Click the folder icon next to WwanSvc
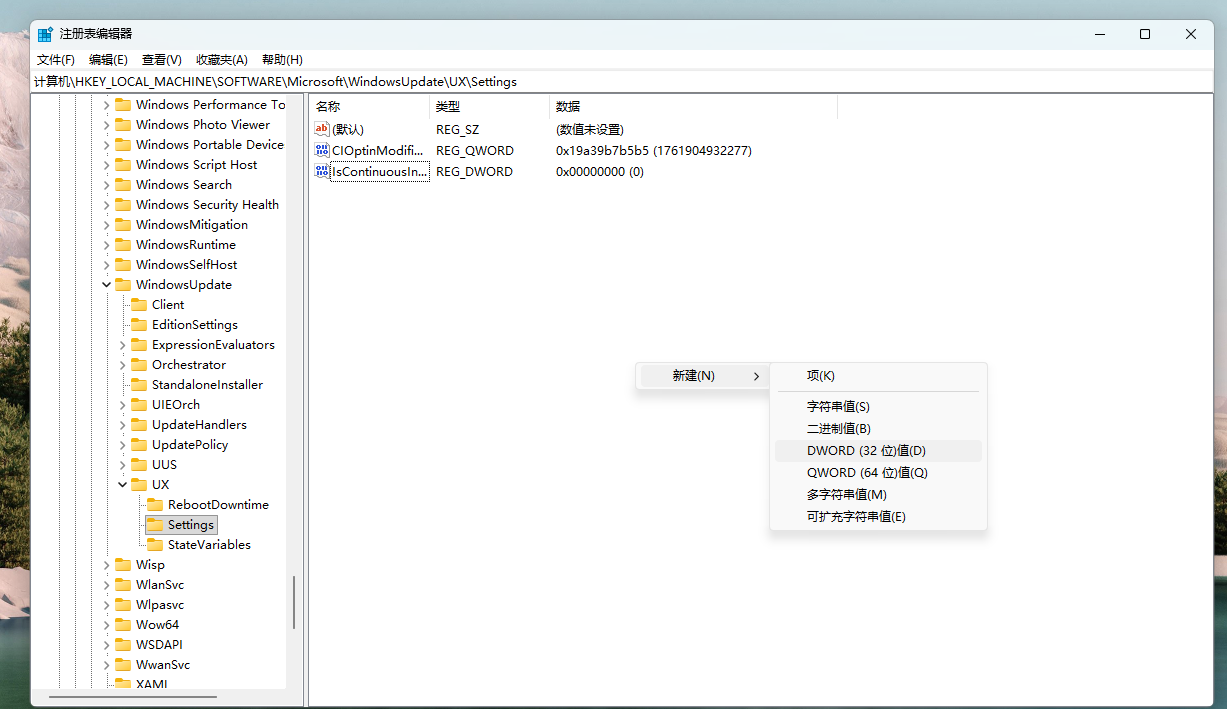Viewport: 1227px width, 709px height. pos(123,665)
